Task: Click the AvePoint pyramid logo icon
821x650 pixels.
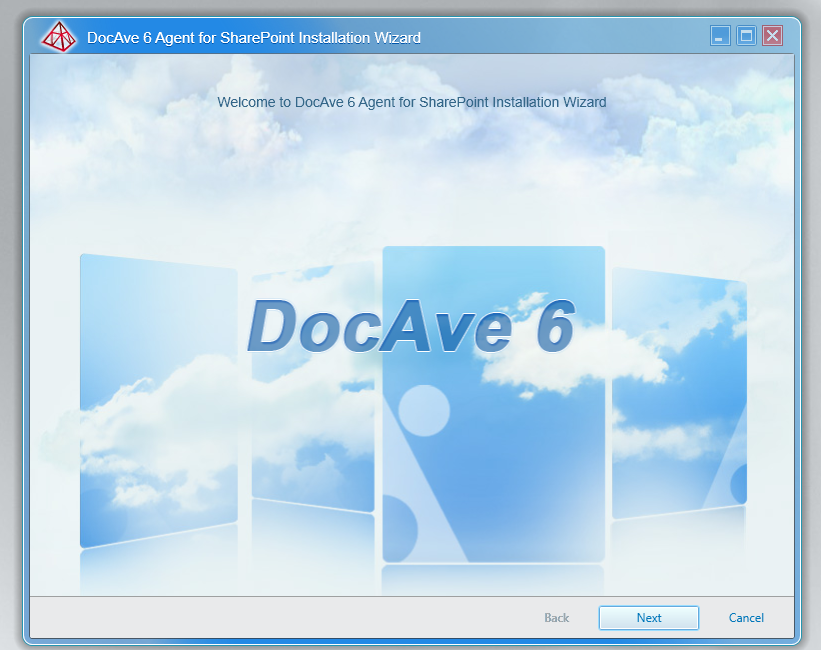Action: click(59, 36)
